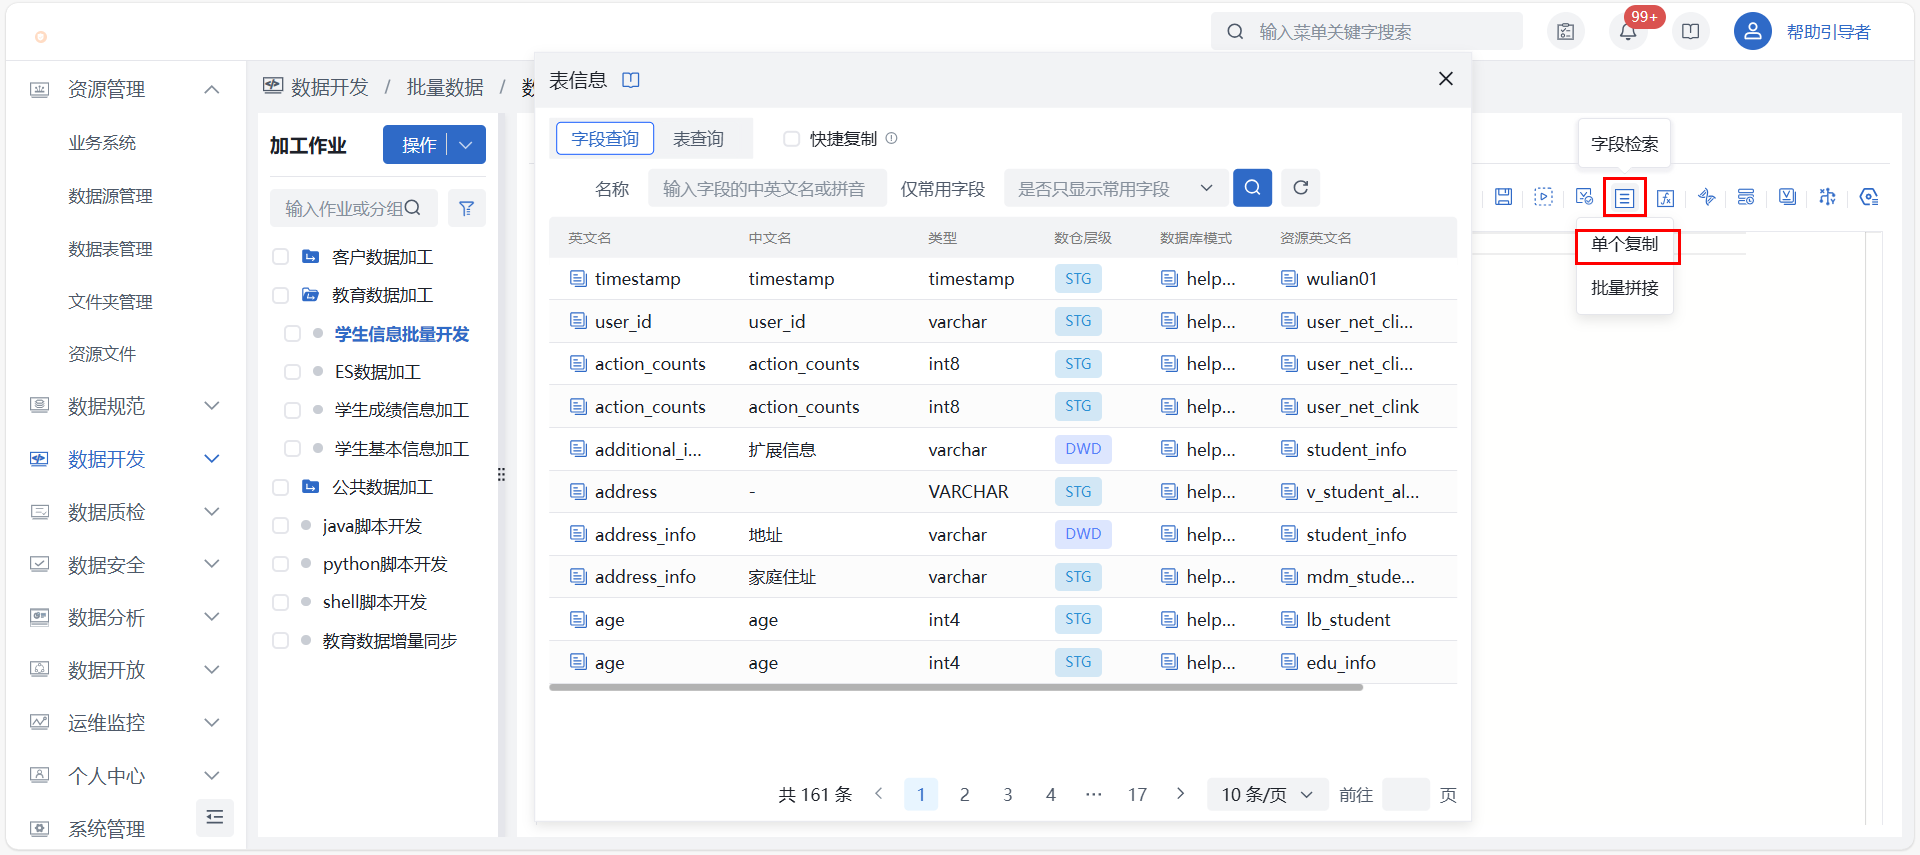Click the refresh reset icon beside search button
Image resolution: width=1920 pixels, height=855 pixels.
pos(1300,188)
